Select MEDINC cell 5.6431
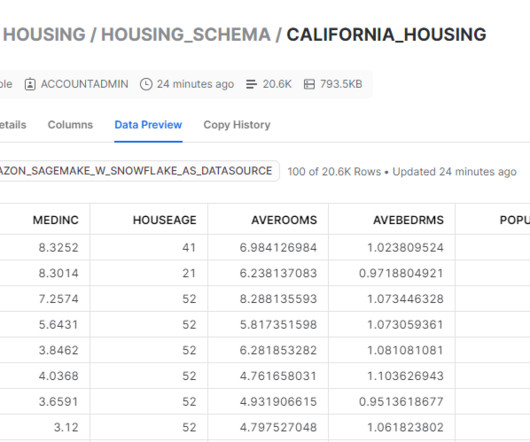 pyautogui.click(x=45, y=324)
